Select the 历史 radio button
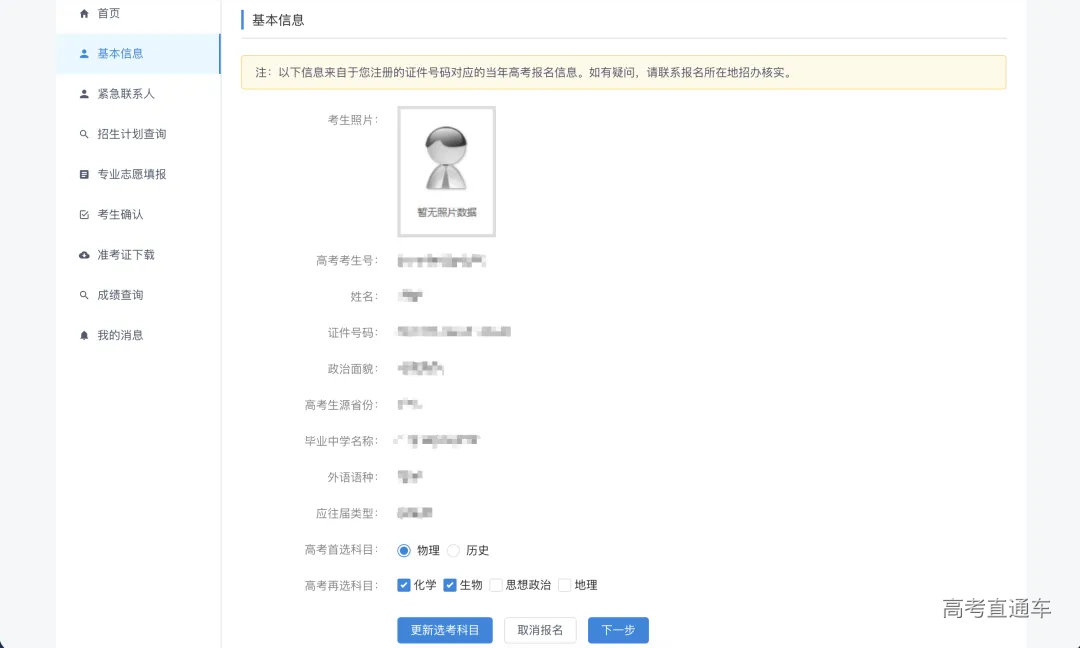Viewport: 1080px width, 648px height. tap(453, 550)
